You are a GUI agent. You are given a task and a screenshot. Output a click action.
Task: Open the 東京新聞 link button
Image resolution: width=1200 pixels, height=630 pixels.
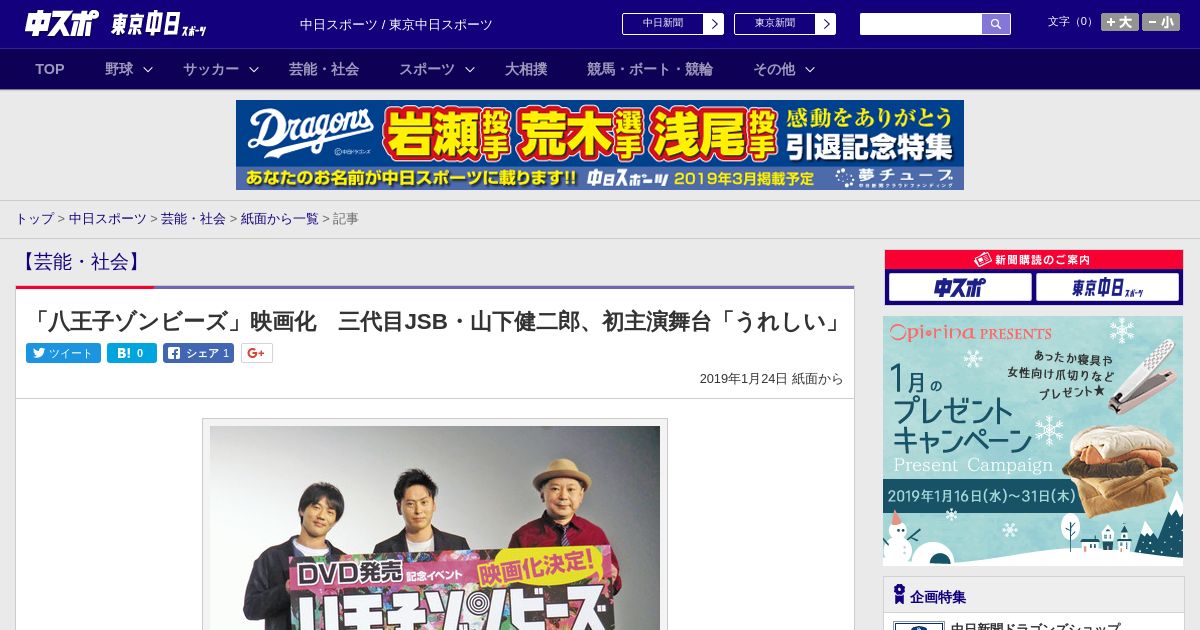click(x=775, y=24)
